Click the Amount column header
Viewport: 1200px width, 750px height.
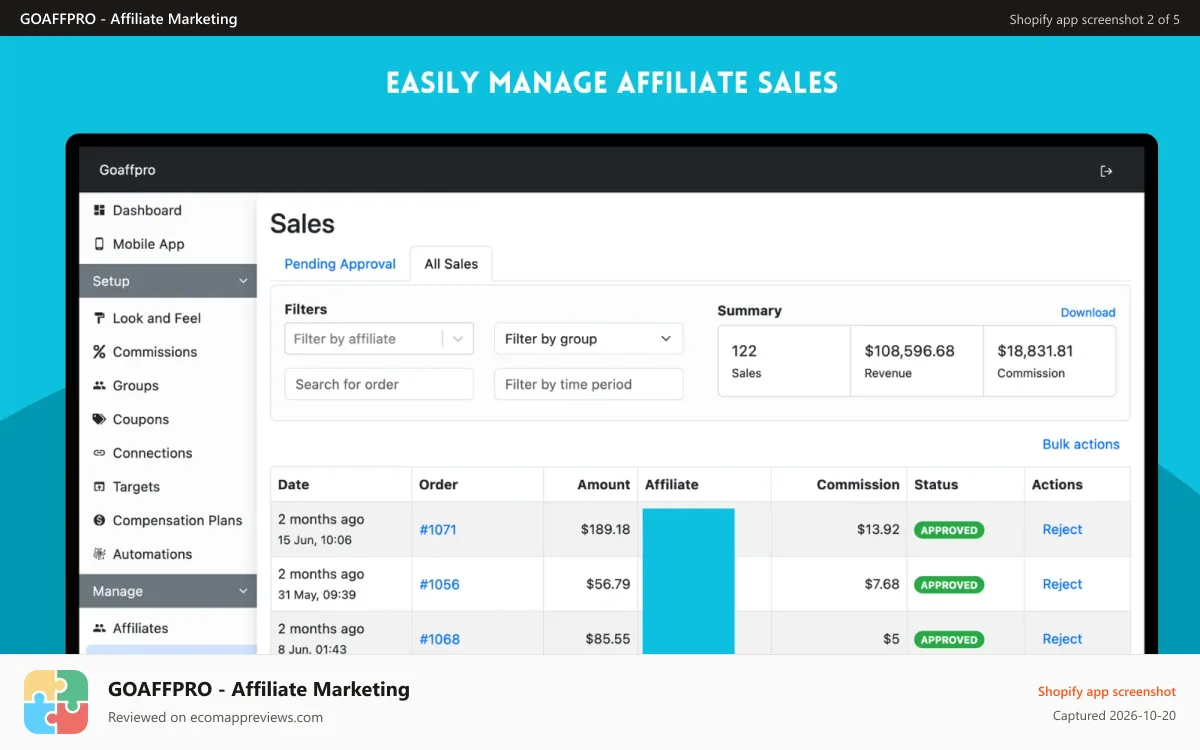coord(603,484)
